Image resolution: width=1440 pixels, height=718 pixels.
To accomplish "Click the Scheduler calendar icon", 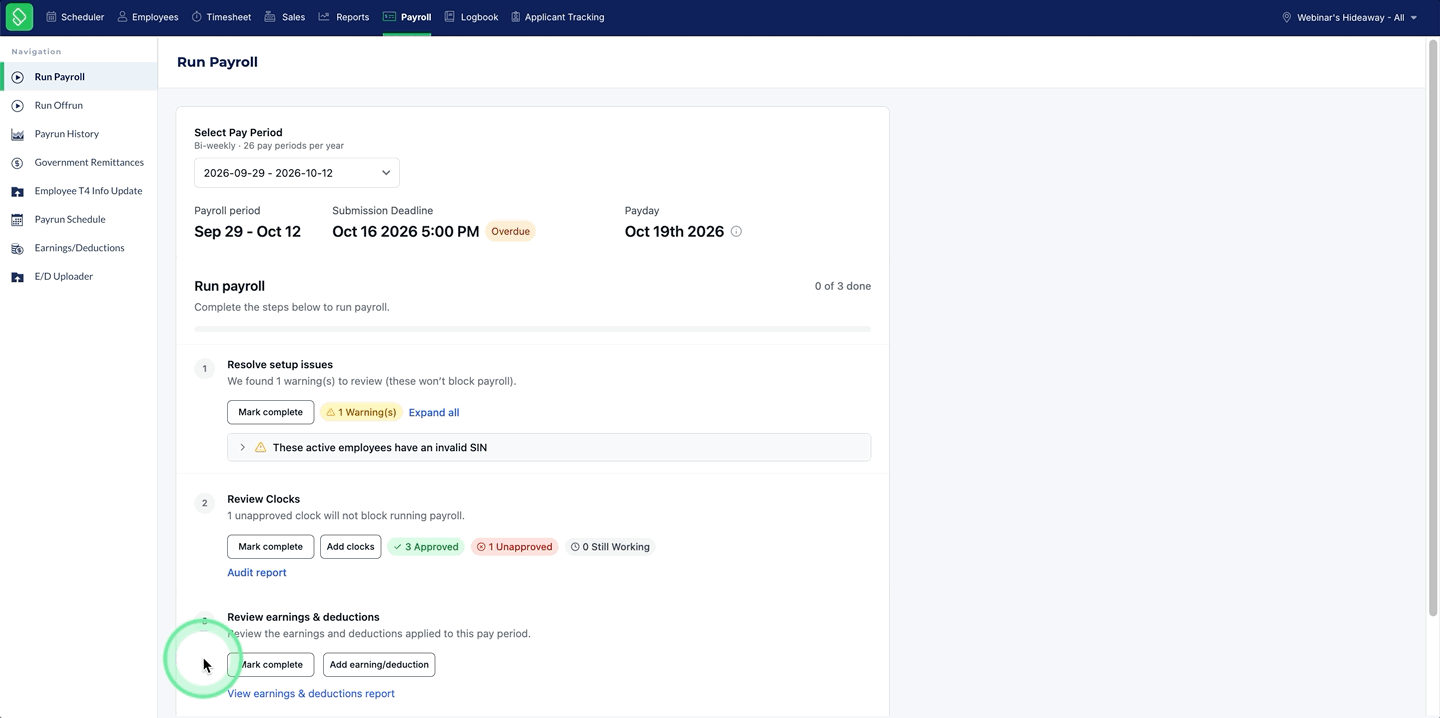I will (52, 17).
